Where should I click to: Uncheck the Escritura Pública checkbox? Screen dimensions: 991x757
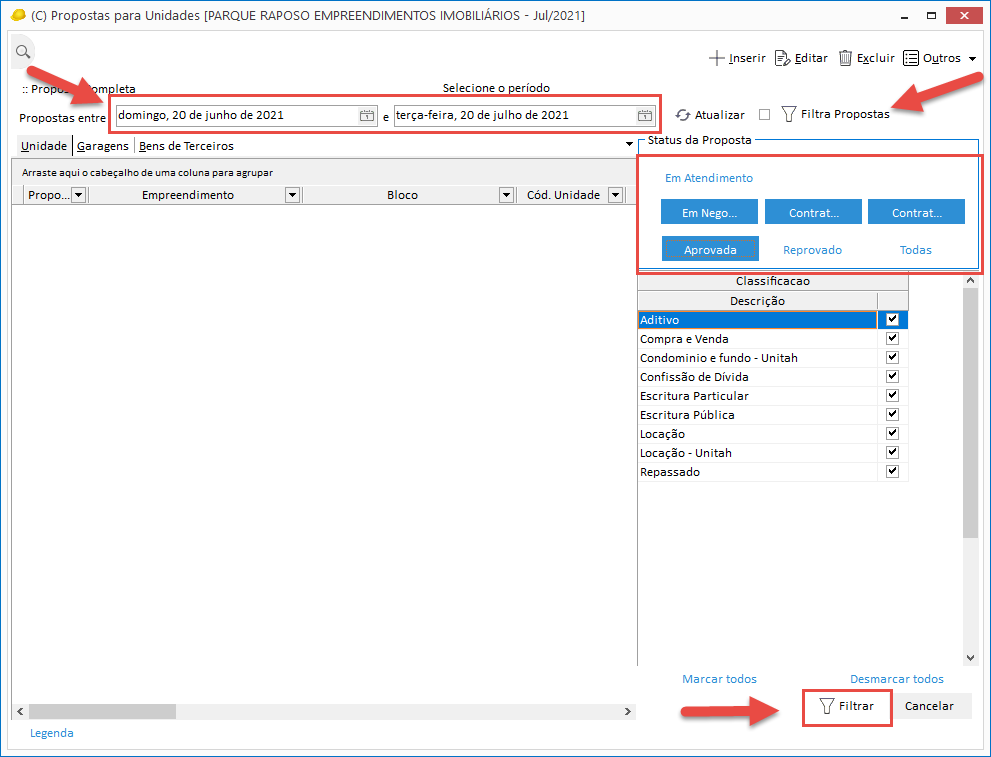click(892, 414)
